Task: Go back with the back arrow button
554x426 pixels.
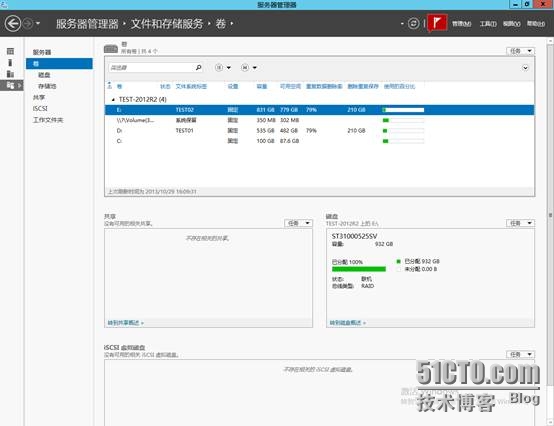Action: (x=13, y=24)
